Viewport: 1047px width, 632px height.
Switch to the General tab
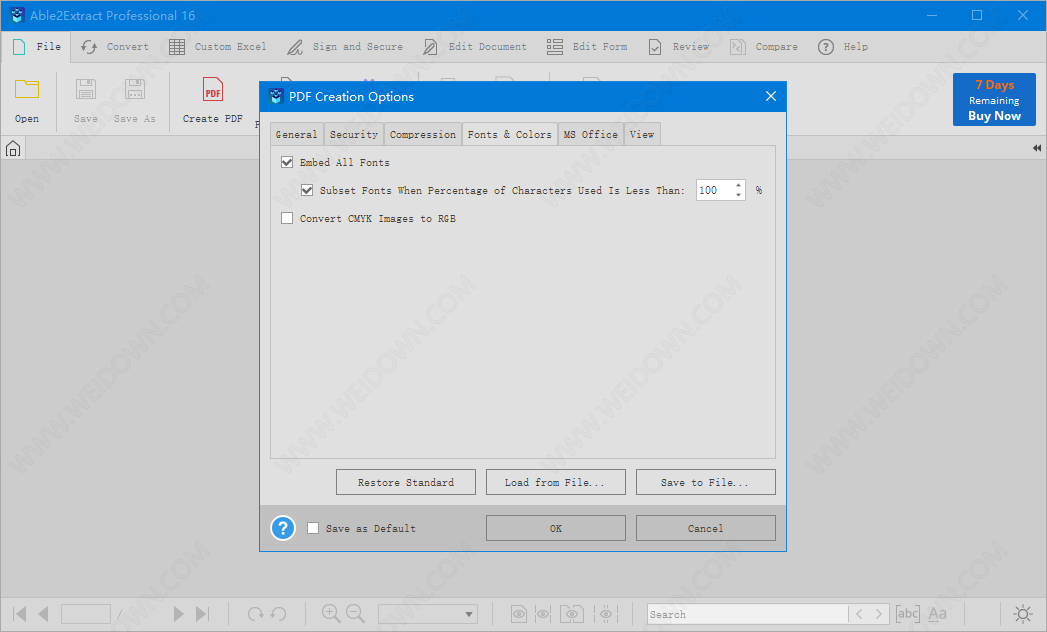tap(296, 134)
